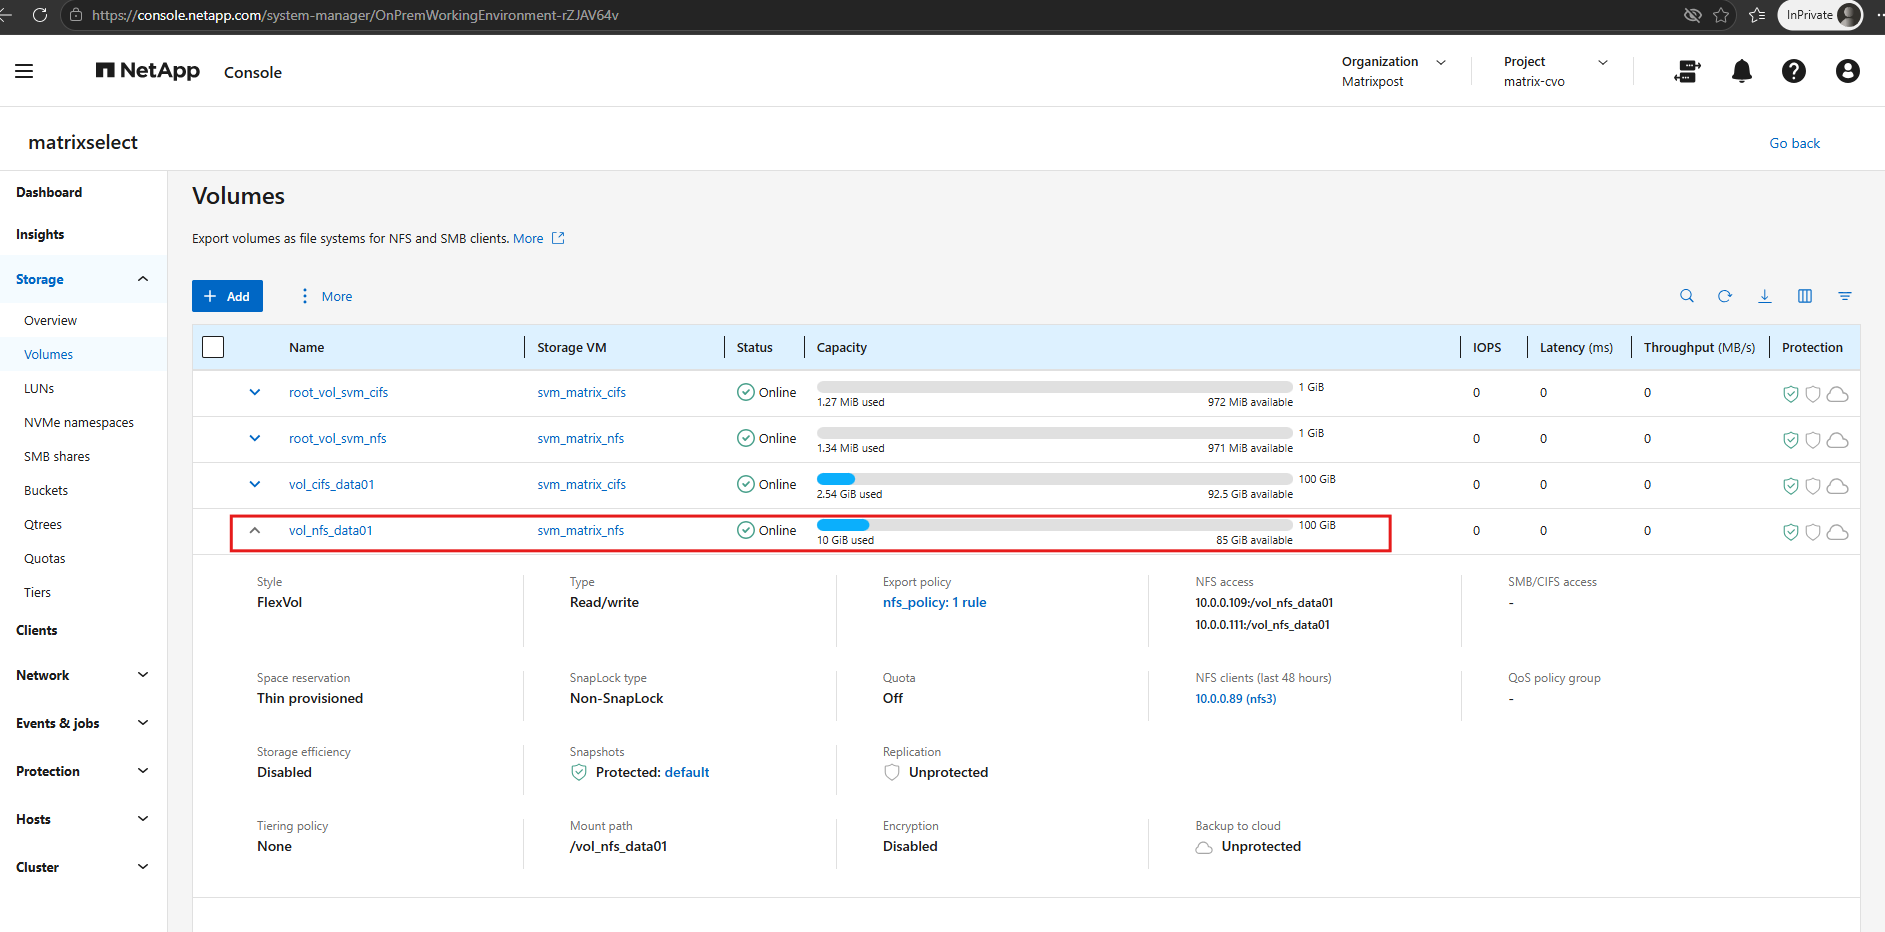Open the filter icon for volumes

pyautogui.click(x=1845, y=296)
